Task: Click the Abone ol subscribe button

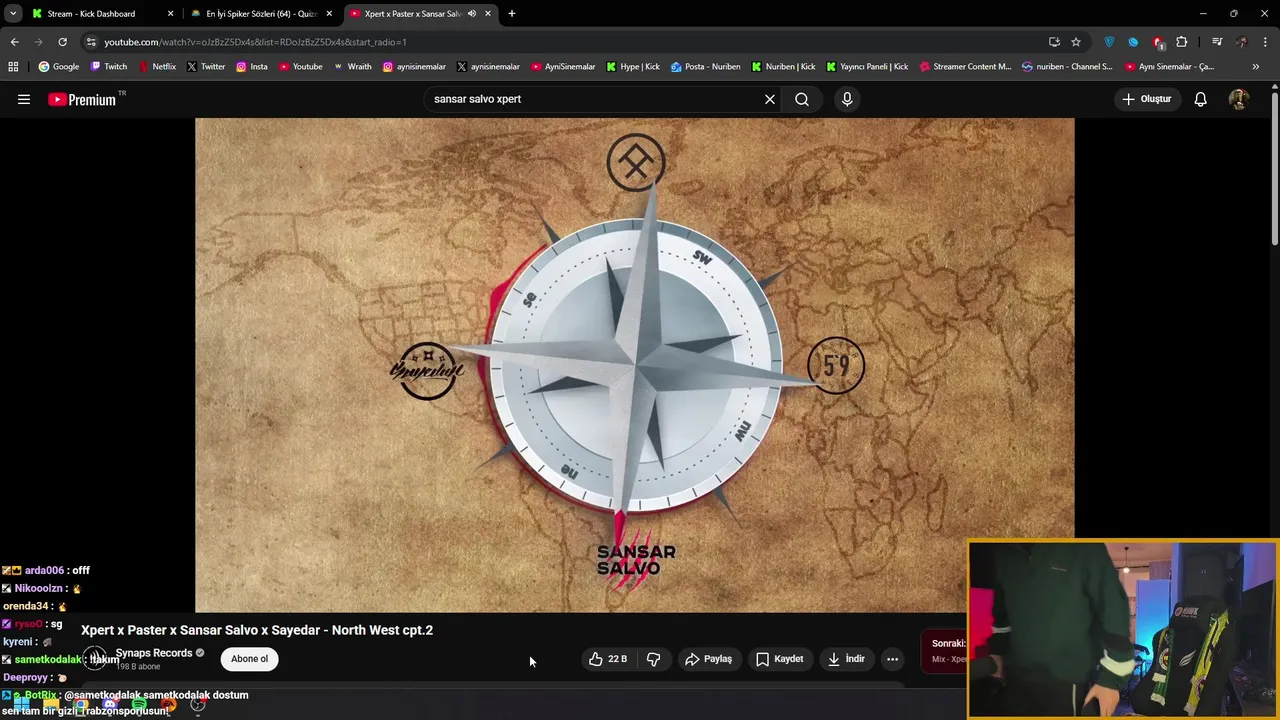Action: pyautogui.click(x=249, y=659)
